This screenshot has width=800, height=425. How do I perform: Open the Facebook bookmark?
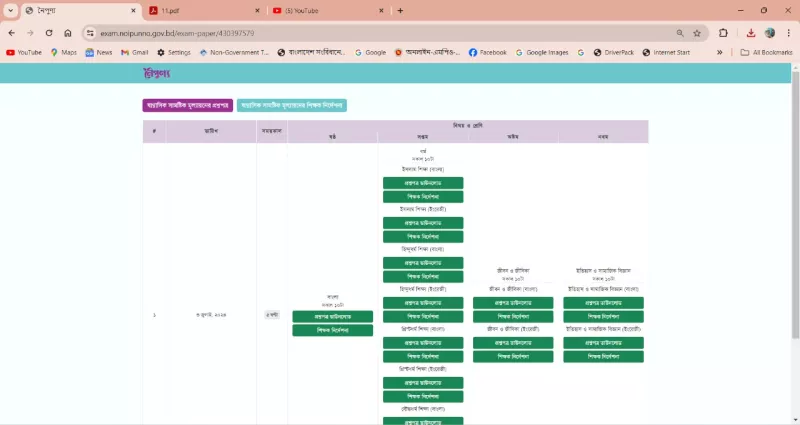click(x=488, y=52)
